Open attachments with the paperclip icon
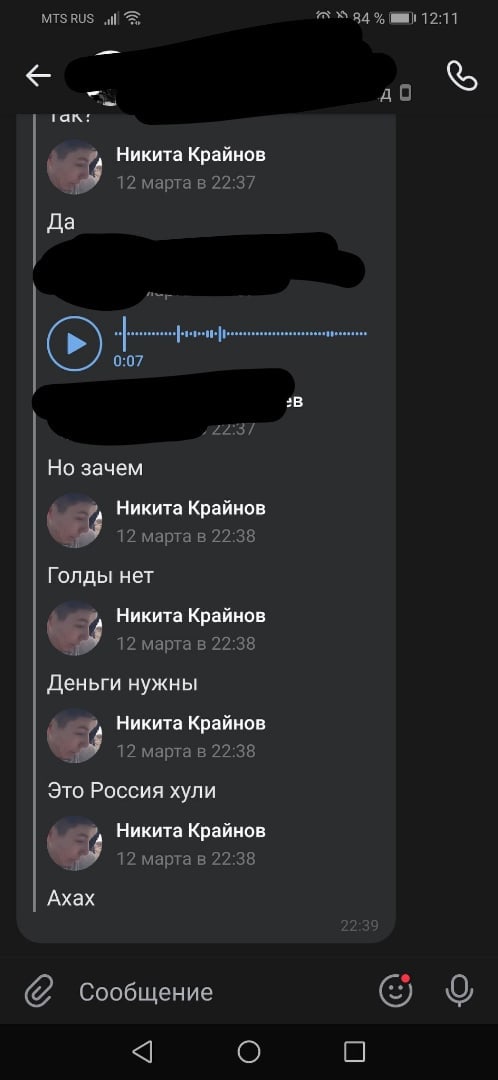This screenshot has width=498, height=1080. [x=39, y=992]
